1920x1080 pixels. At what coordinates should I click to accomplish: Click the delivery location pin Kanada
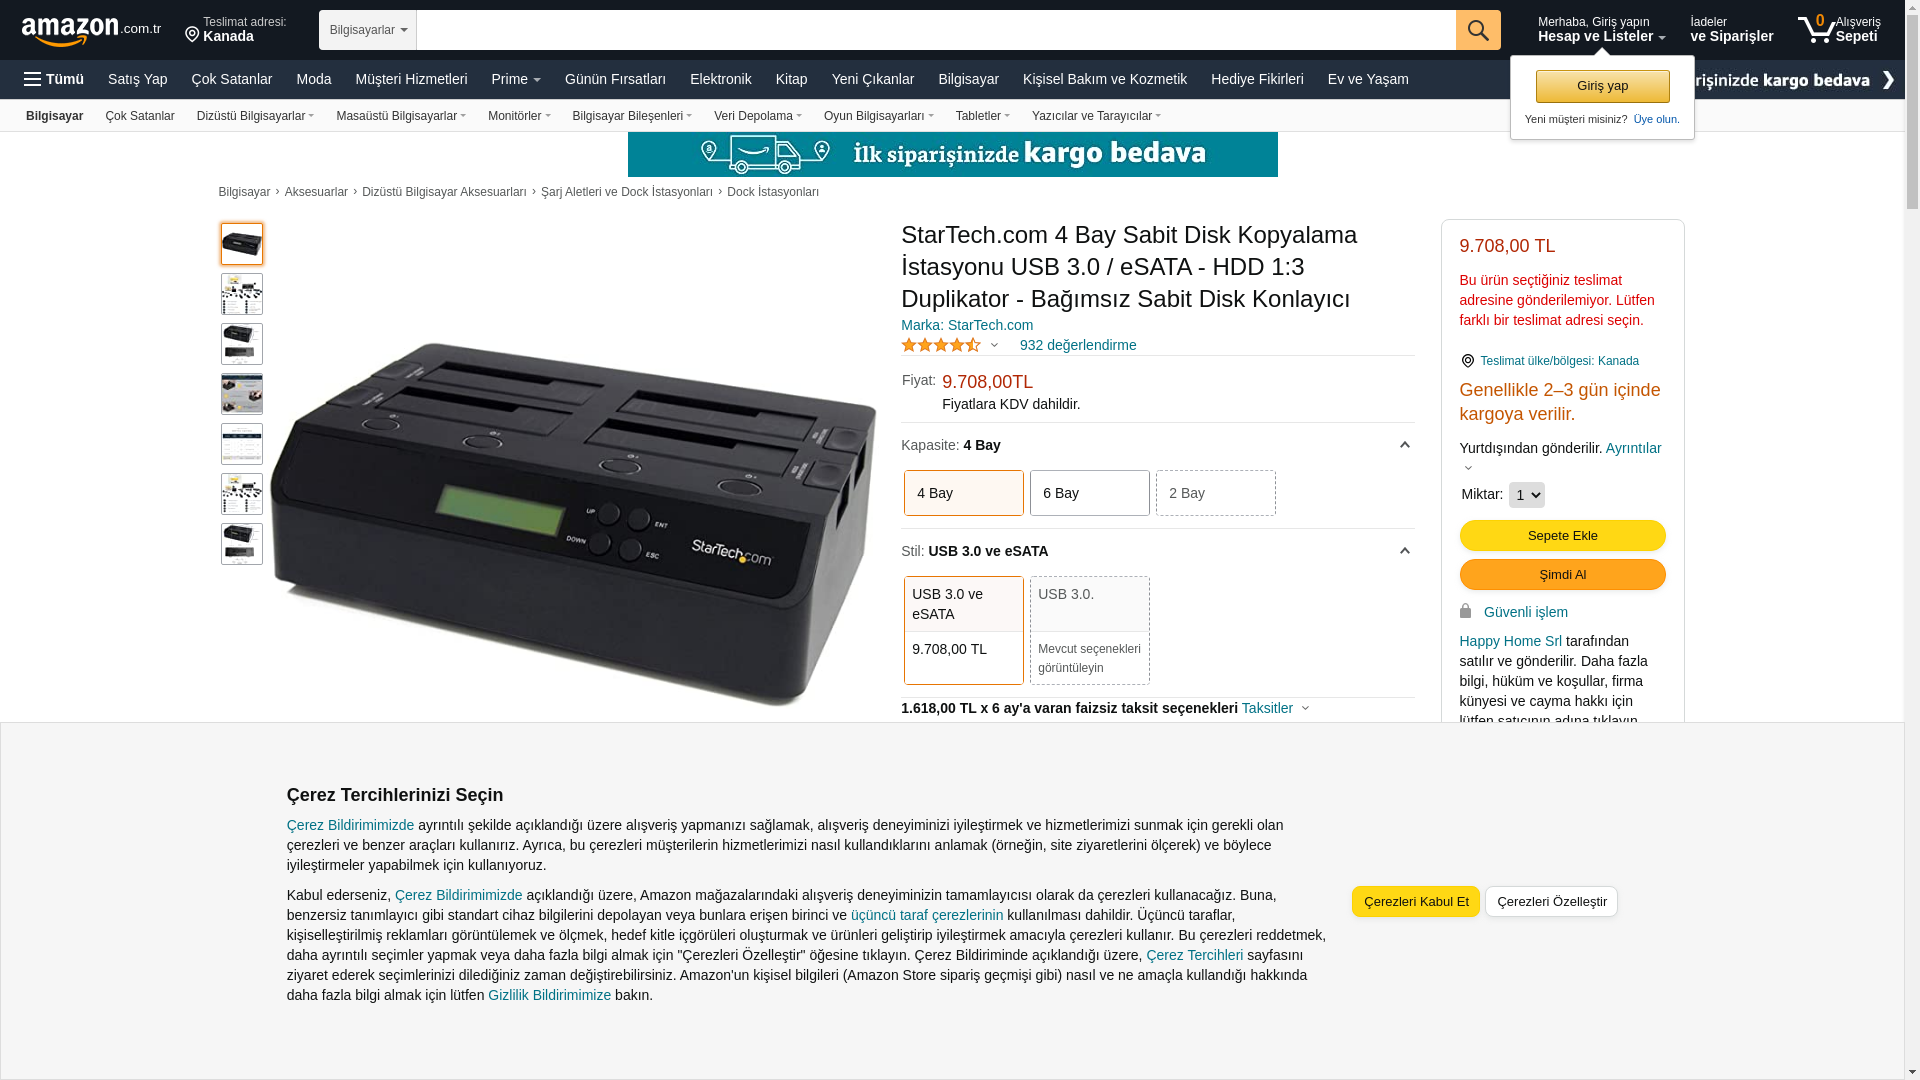236,29
